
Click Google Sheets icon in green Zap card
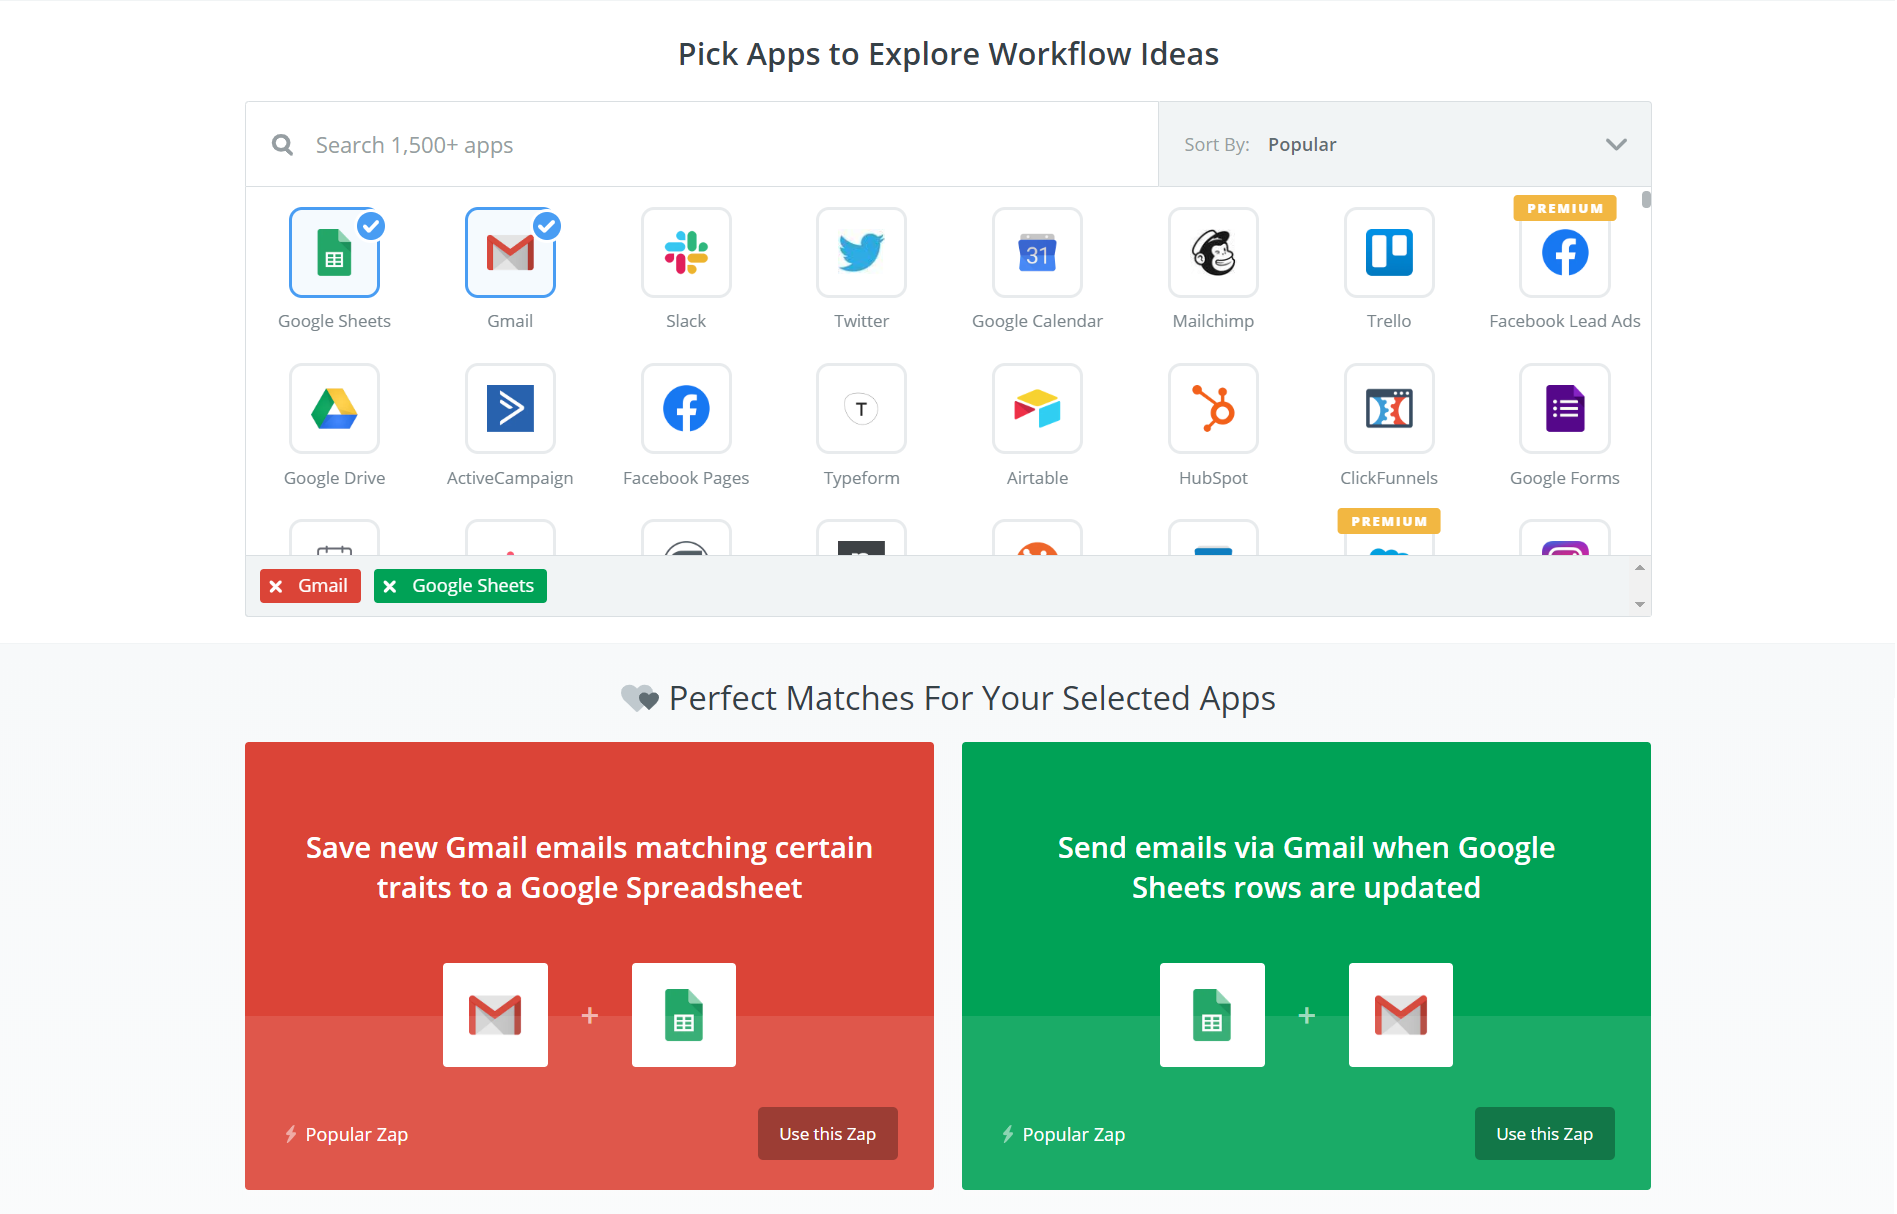(1212, 1015)
